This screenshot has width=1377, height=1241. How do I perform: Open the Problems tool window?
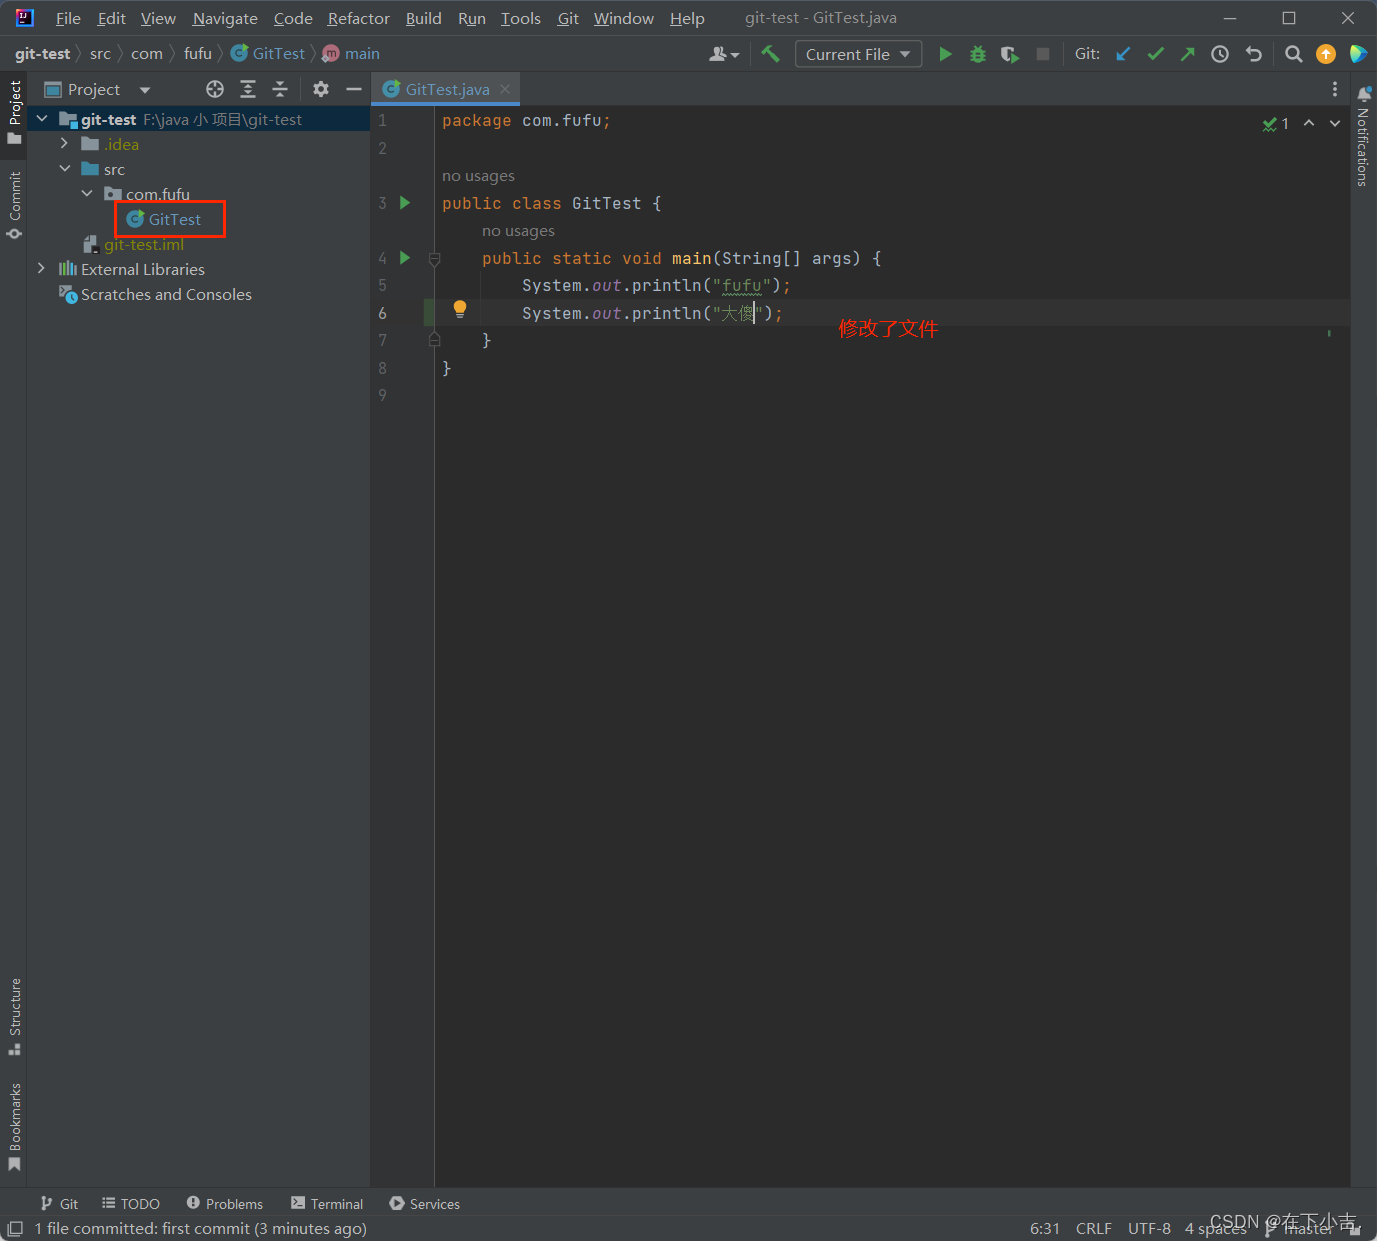coord(225,1204)
